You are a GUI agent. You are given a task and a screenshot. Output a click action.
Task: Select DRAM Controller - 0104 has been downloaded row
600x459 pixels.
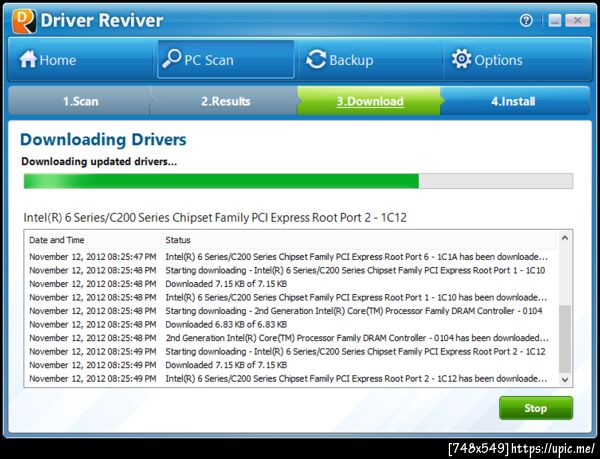coord(290,338)
